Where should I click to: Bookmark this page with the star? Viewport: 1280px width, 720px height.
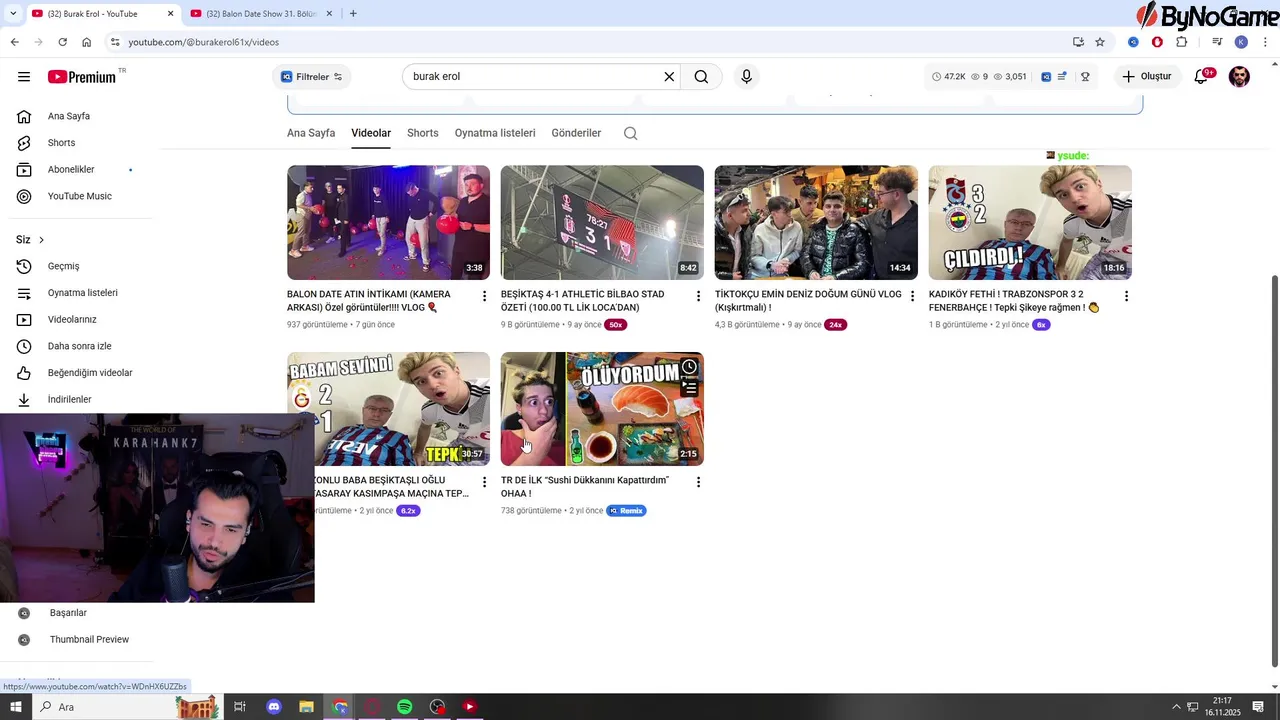coord(1100,42)
